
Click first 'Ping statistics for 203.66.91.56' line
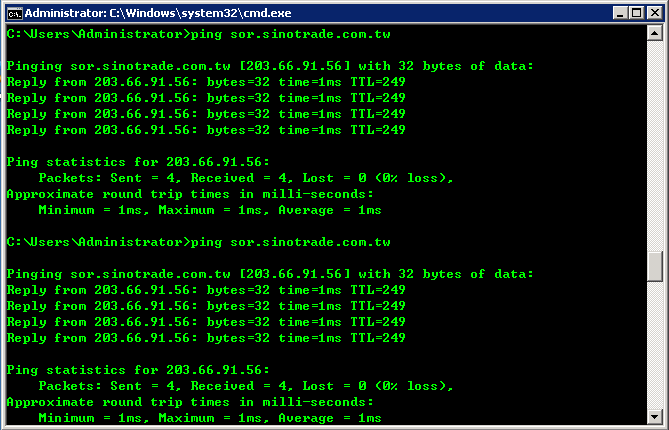138,162
